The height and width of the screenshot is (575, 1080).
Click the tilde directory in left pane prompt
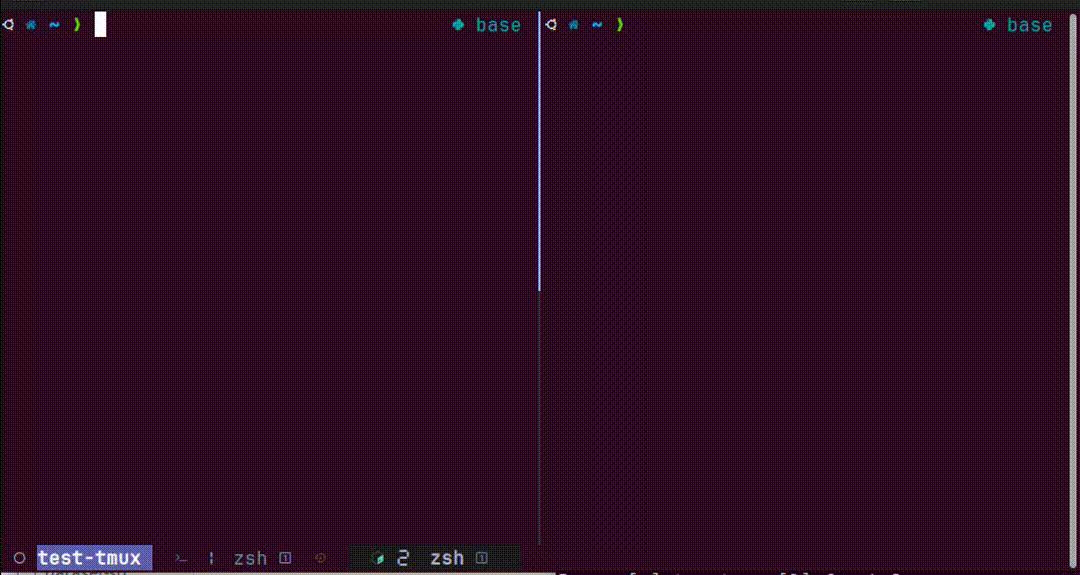54,25
